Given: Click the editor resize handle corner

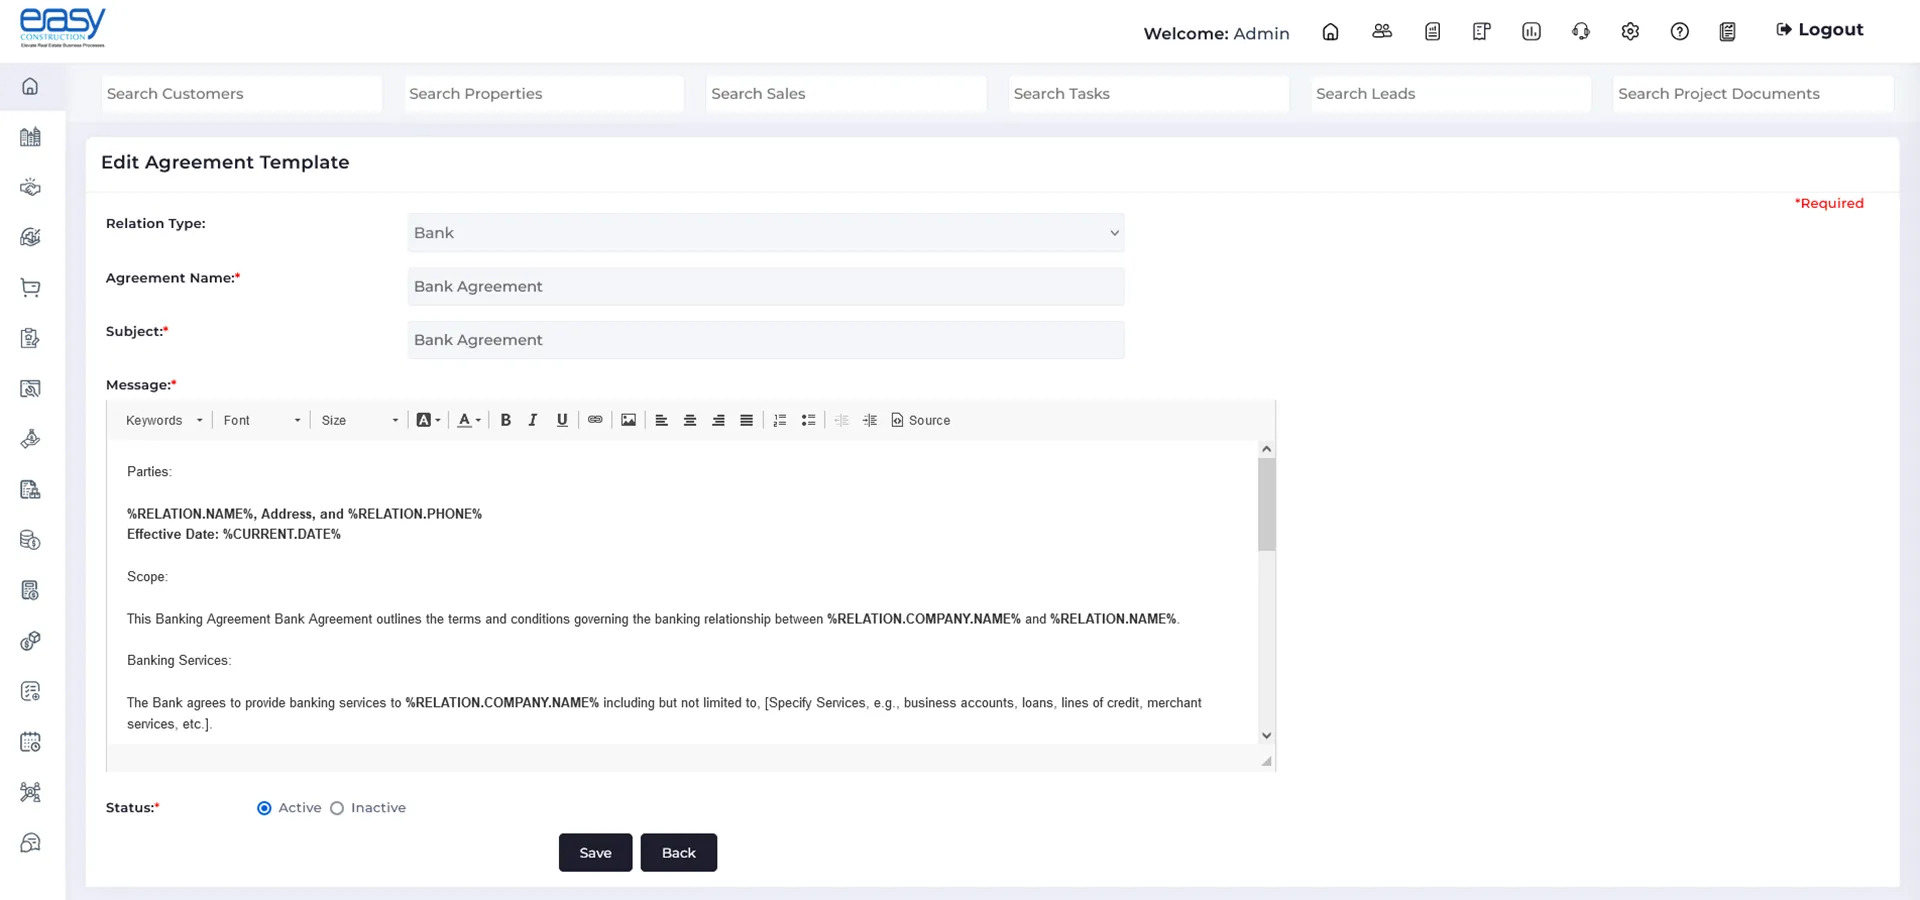Looking at the screenshot, I should click(x=1266, y=761).
